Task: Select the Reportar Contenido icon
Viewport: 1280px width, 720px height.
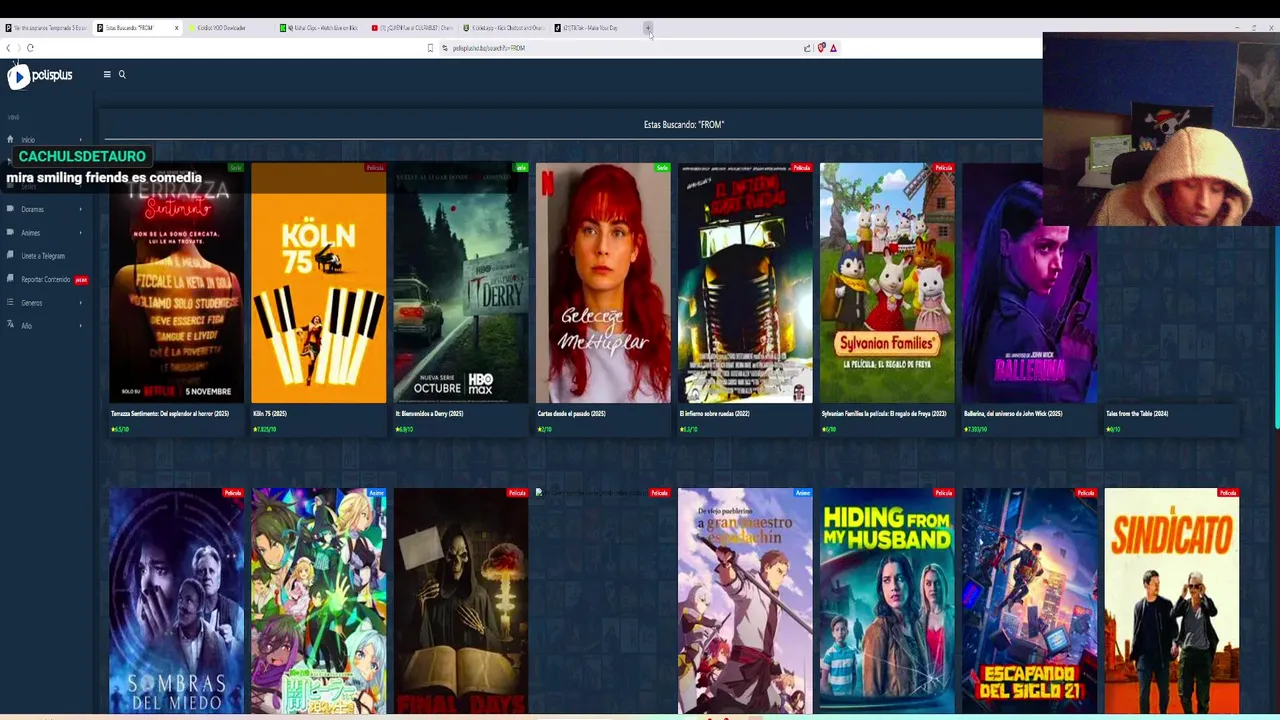Action: pos(10,280)
